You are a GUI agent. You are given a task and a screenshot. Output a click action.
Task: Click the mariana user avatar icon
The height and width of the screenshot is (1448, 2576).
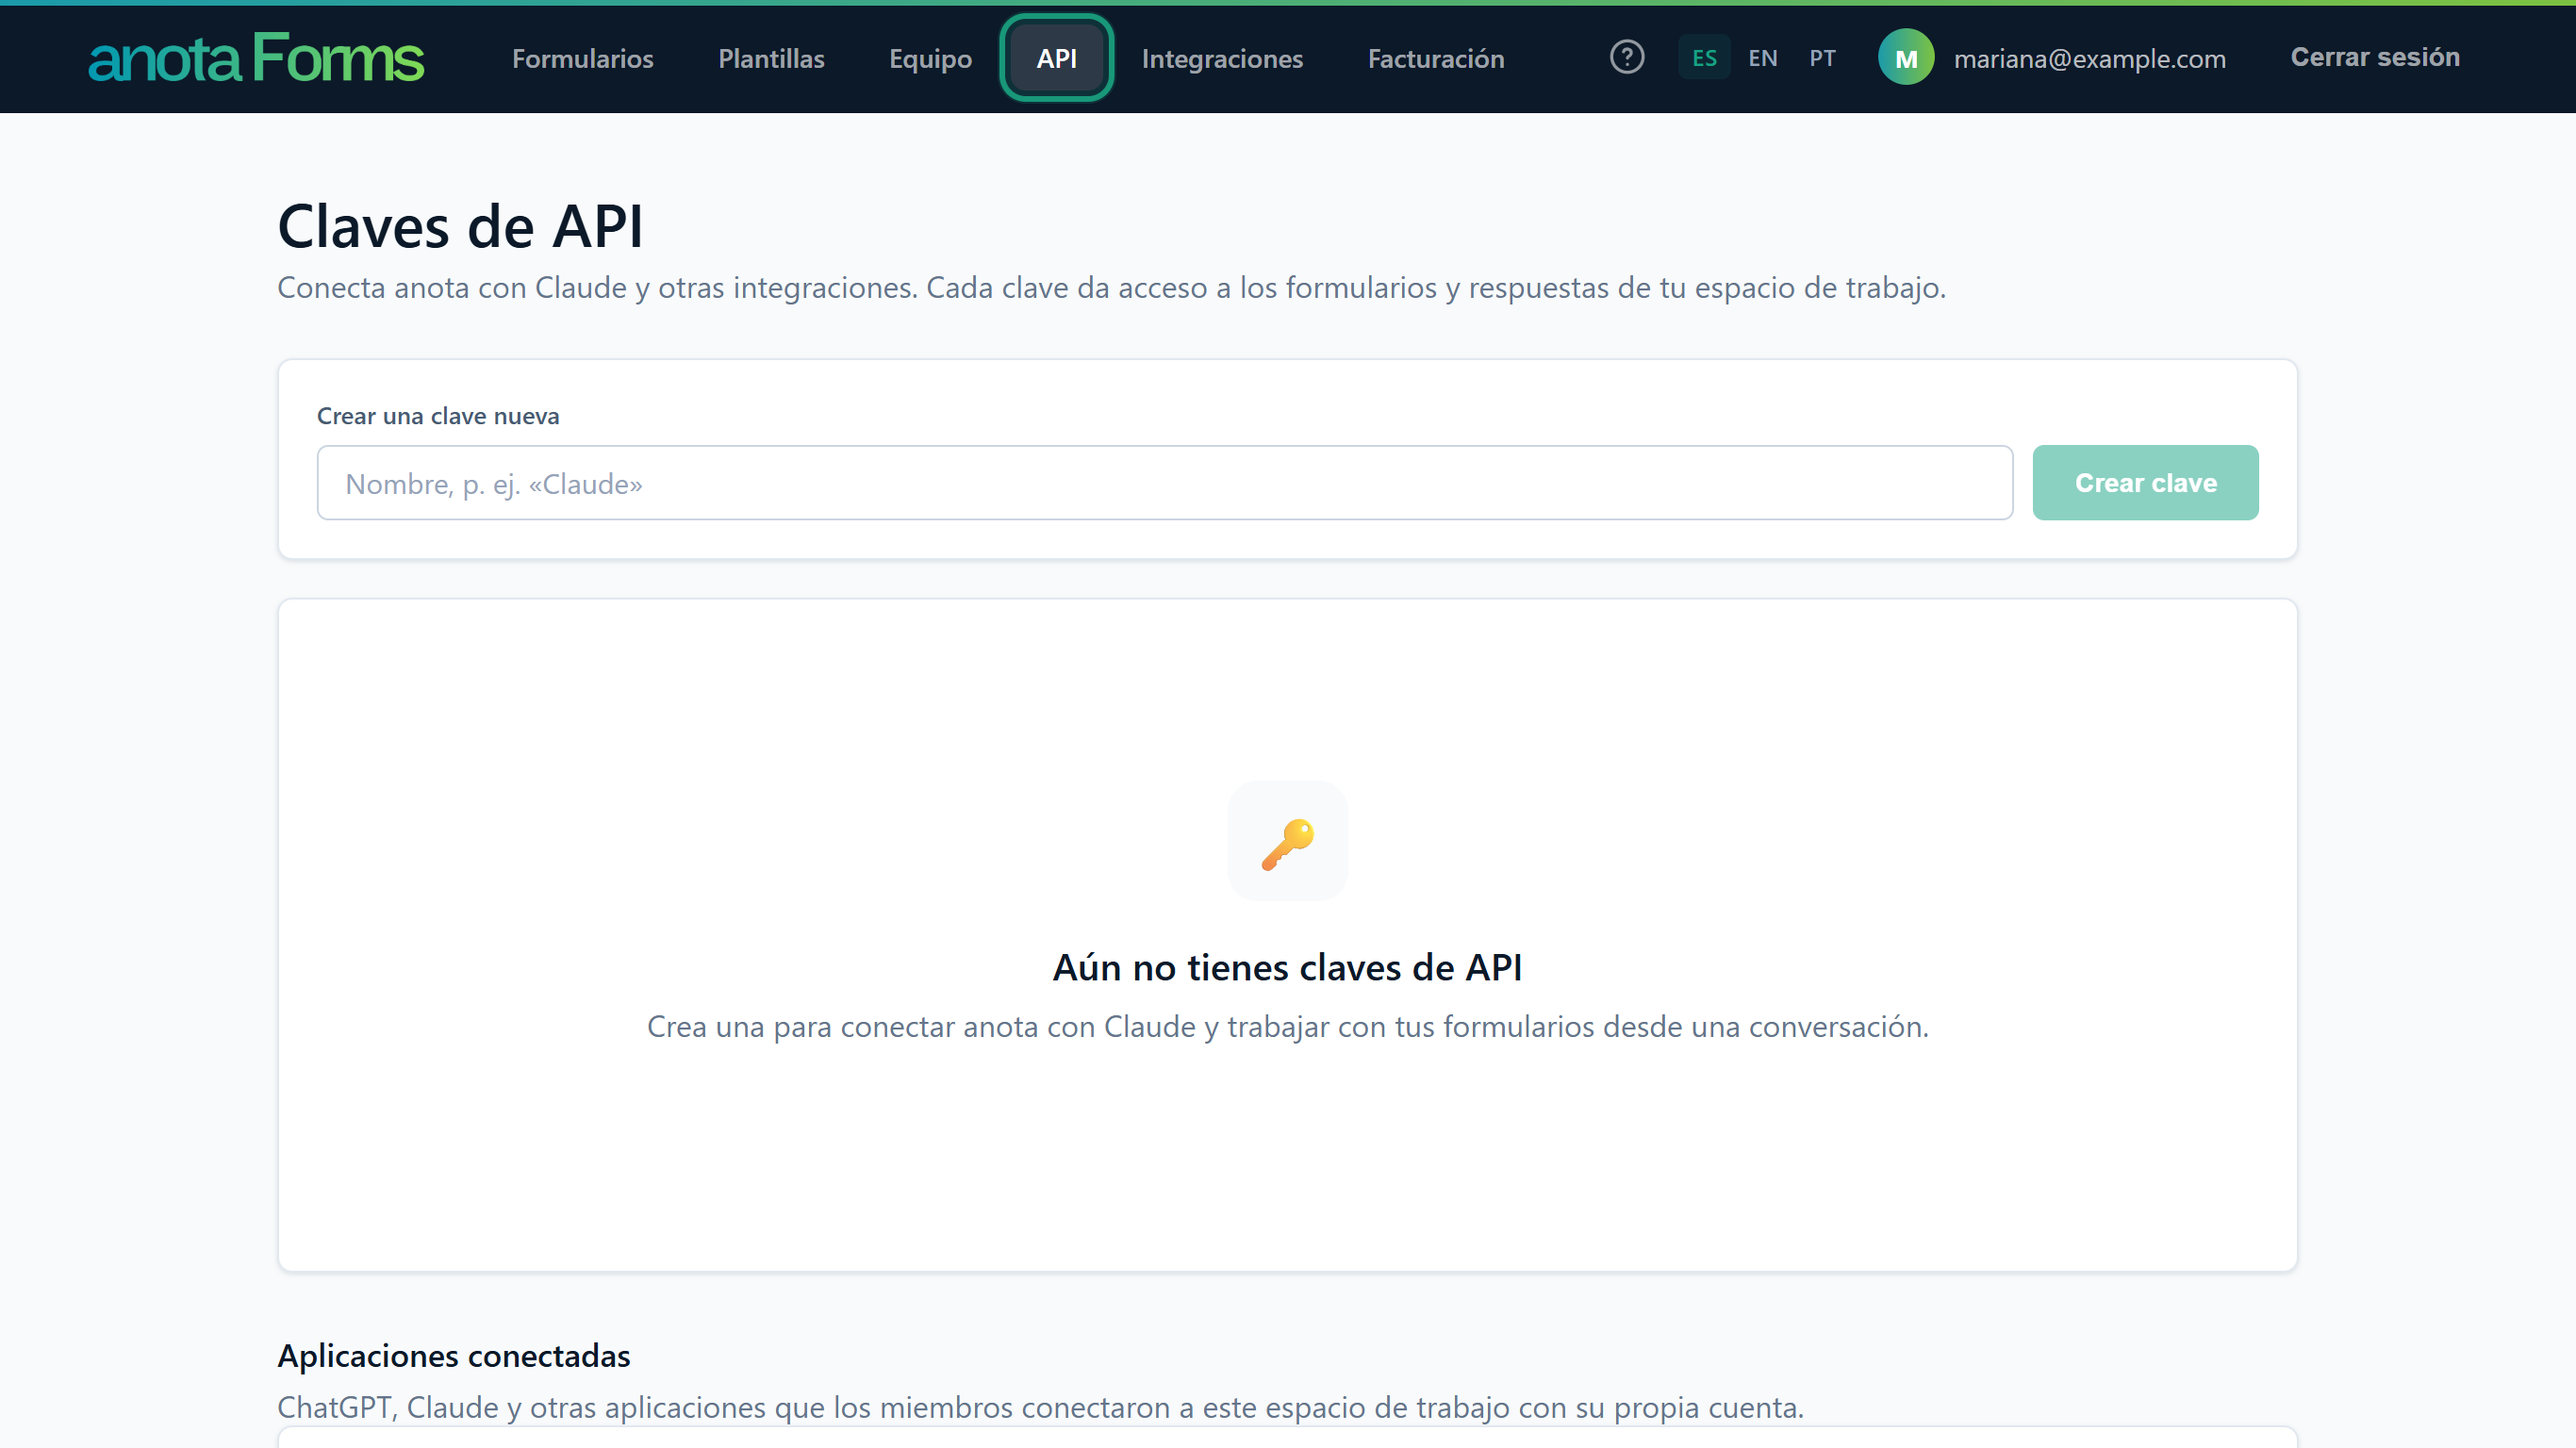pos(1906,57)
